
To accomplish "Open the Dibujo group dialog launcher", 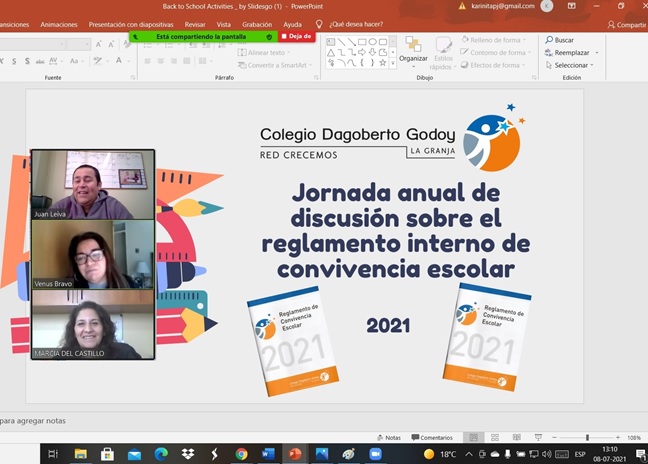I will (x=534, y=77).
